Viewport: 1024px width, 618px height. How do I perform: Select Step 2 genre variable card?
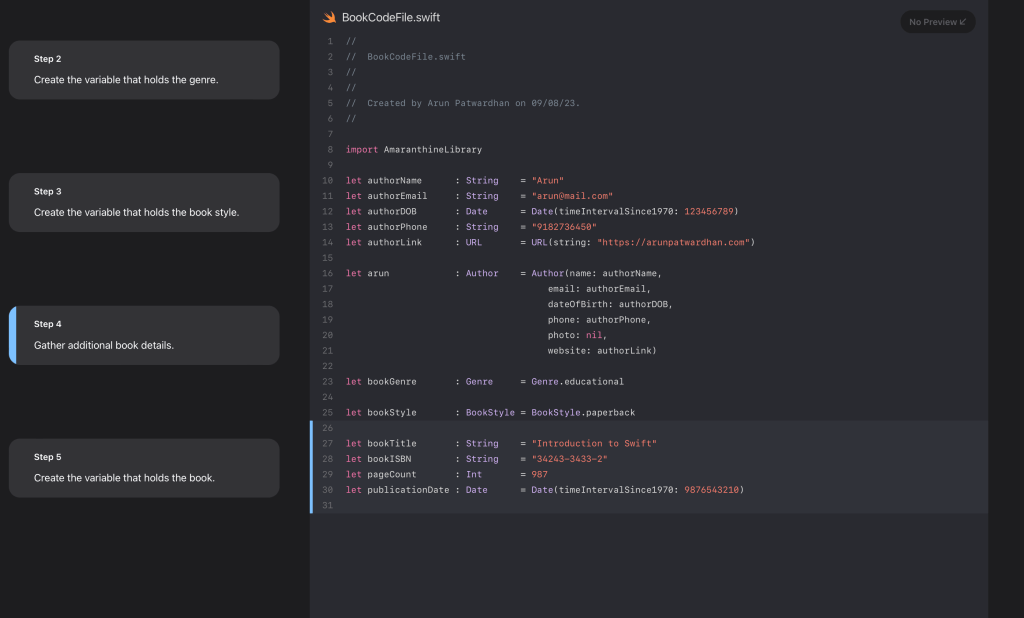pos(144,70)
